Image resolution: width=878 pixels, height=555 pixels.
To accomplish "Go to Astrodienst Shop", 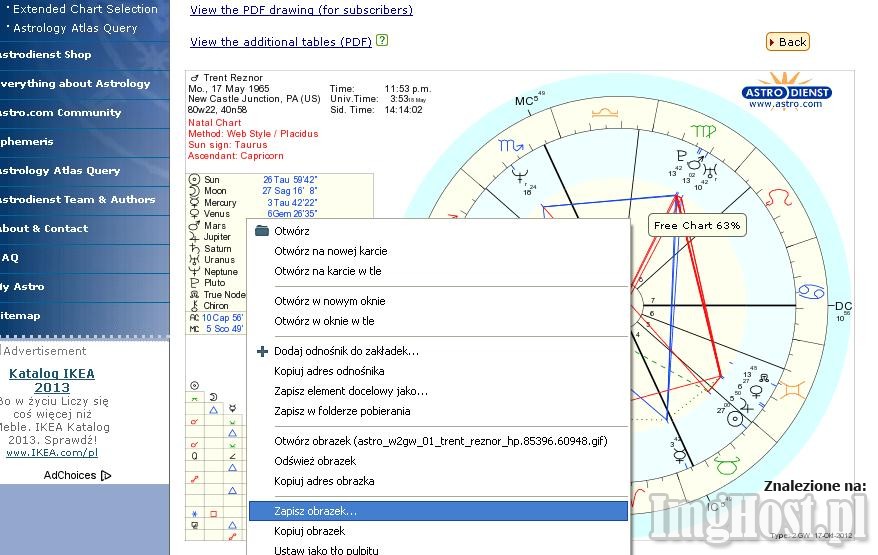I will (x=45, y=55).
